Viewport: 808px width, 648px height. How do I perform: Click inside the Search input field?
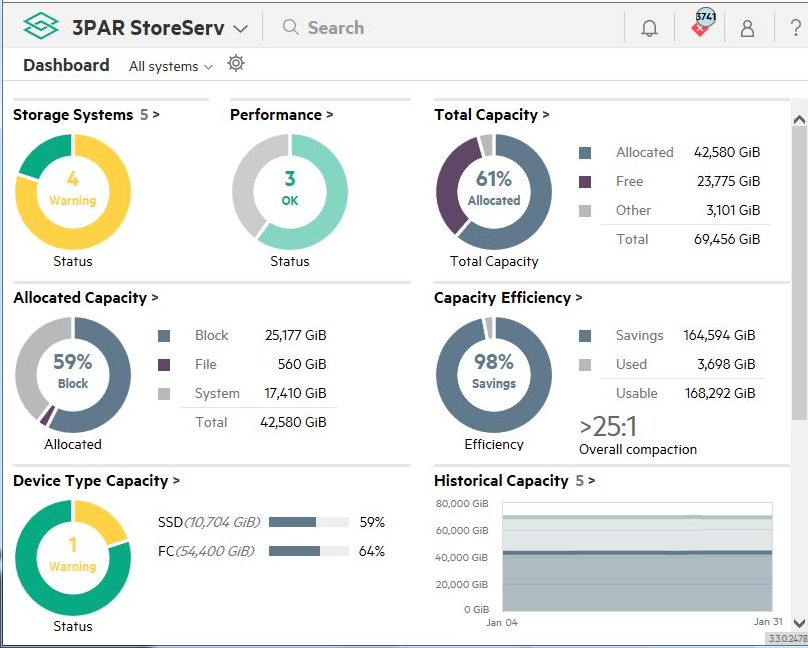point(340,27)
